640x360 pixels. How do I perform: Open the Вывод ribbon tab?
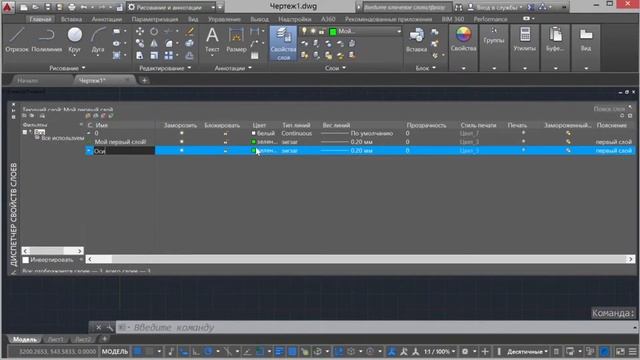pyautogui.click(x=259, y=19)
